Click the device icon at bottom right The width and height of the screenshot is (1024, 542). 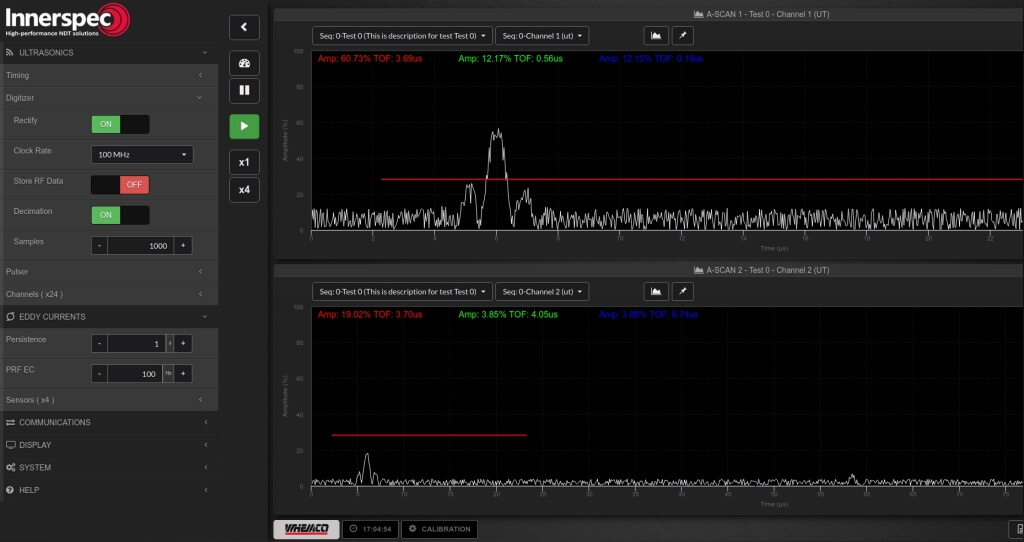pos(1019,529)
